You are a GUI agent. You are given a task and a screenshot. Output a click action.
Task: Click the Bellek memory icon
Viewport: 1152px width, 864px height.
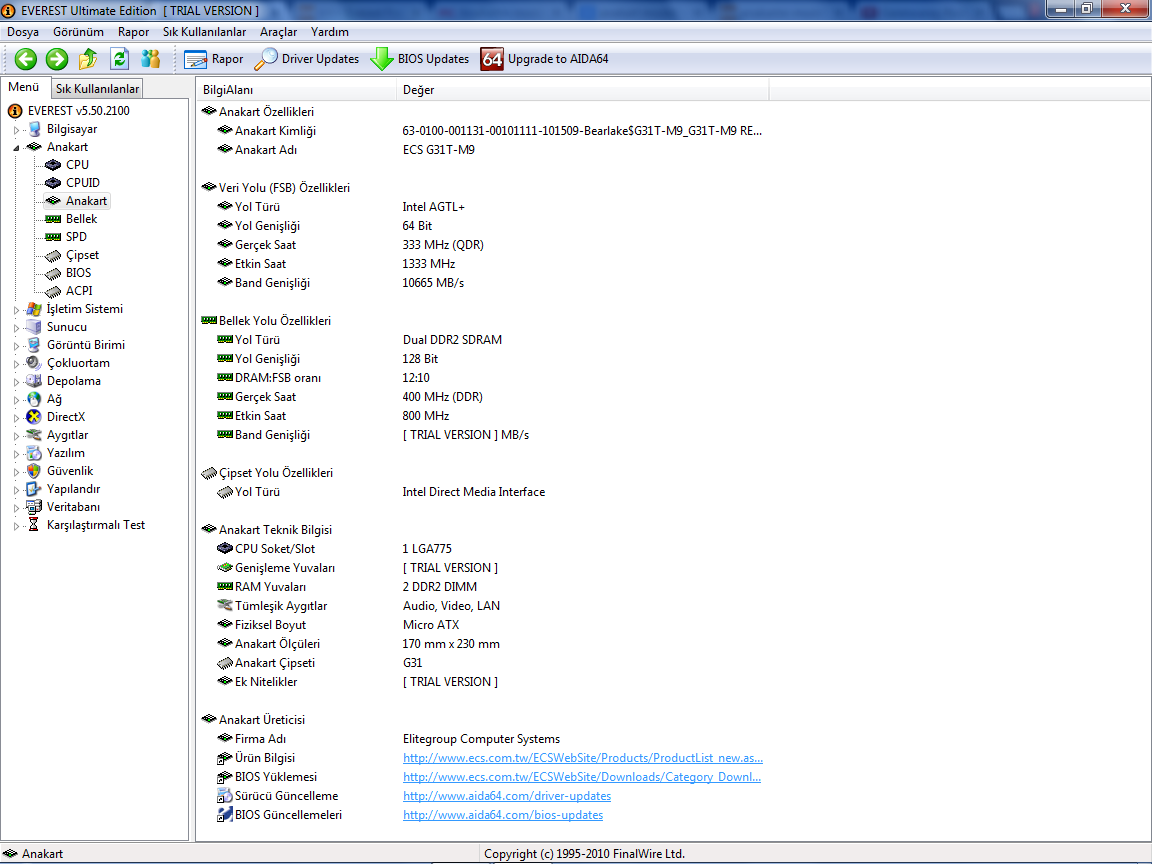53,219
